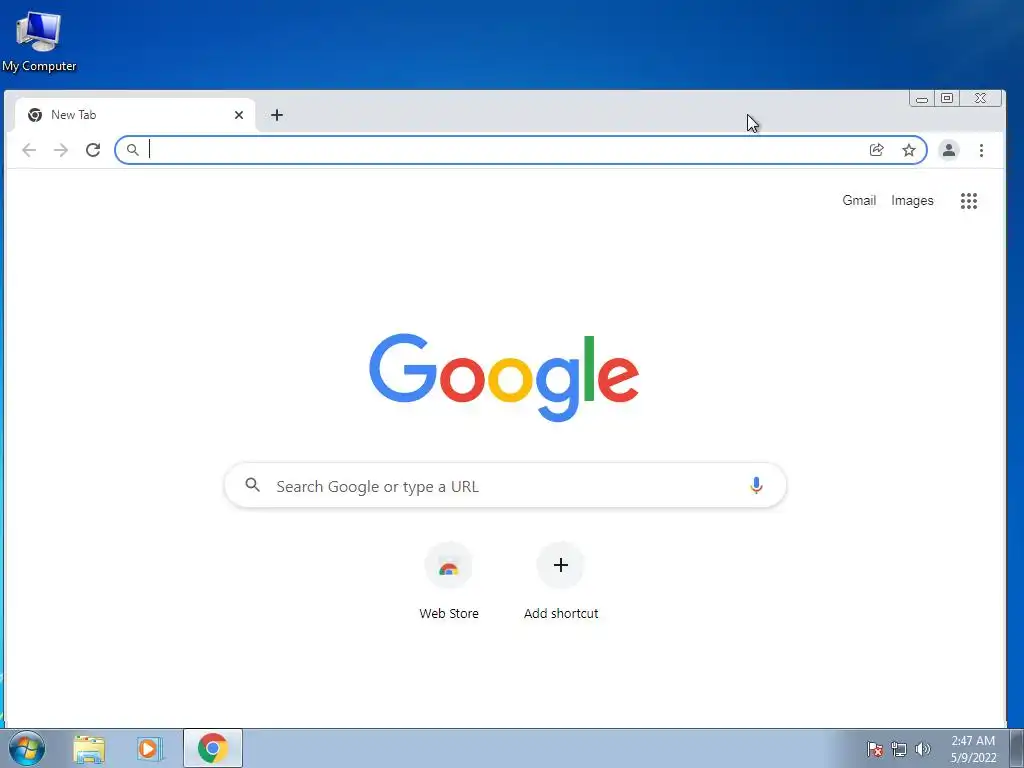Click the magnifier icon in Google search box
The width and height of the screenshot is (1024, 768).
point(253,485)
